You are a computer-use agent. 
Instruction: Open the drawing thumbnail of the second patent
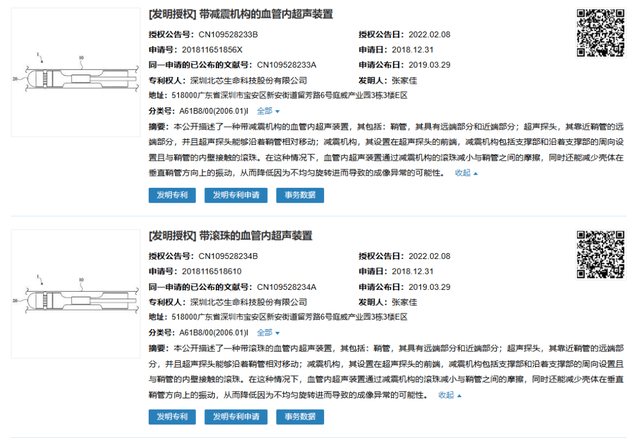[76, 294]
